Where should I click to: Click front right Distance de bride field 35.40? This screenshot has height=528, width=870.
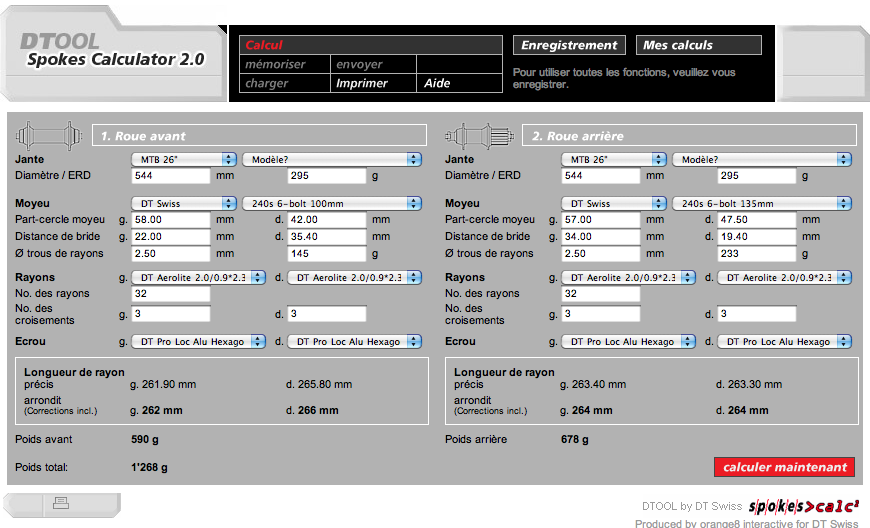tap(327, 237)
